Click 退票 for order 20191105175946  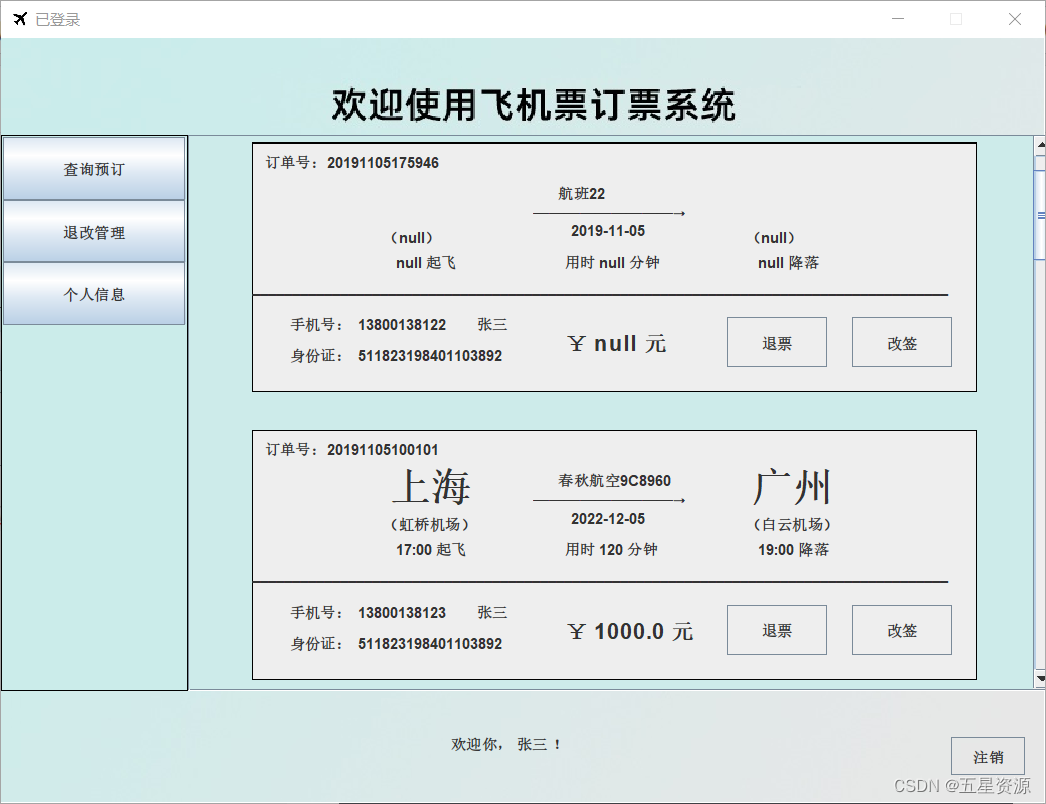[776, 342]
